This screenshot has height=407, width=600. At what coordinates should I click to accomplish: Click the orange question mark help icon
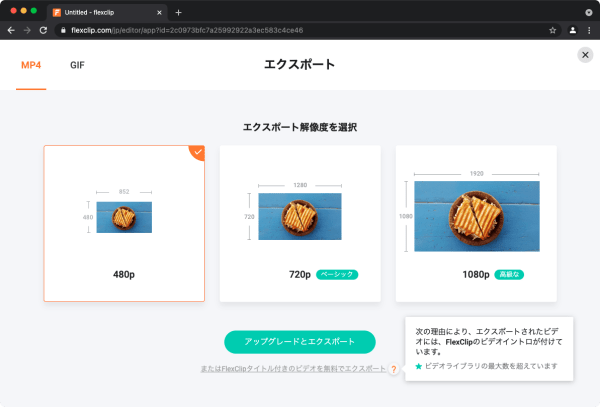tap(393, 369)
